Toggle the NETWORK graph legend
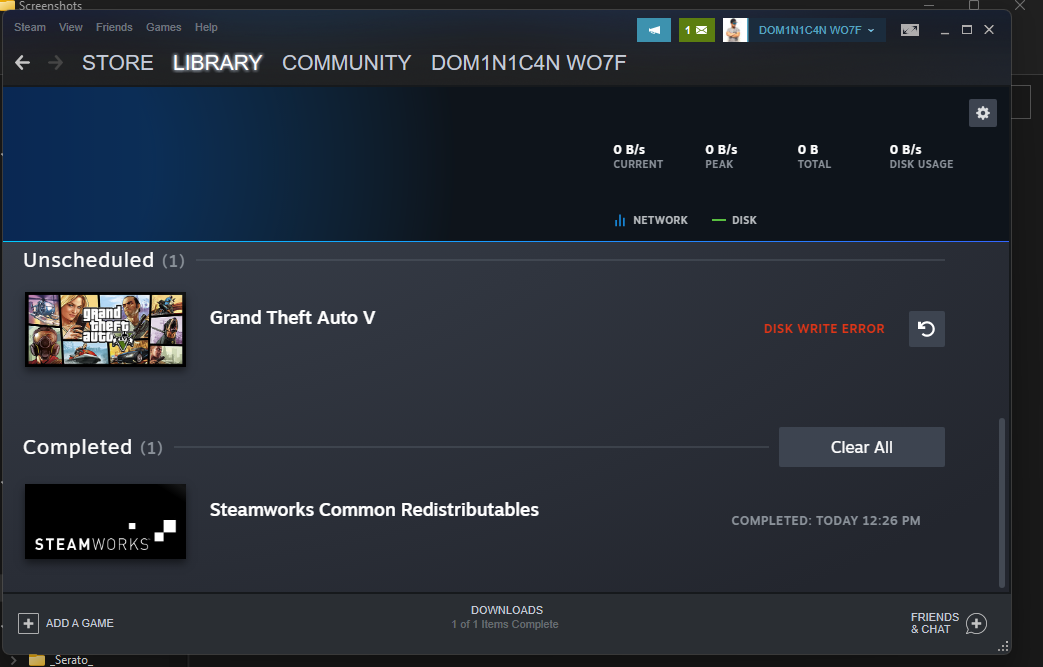Viewport: 1043px width, 667px height. click(651, 220)
